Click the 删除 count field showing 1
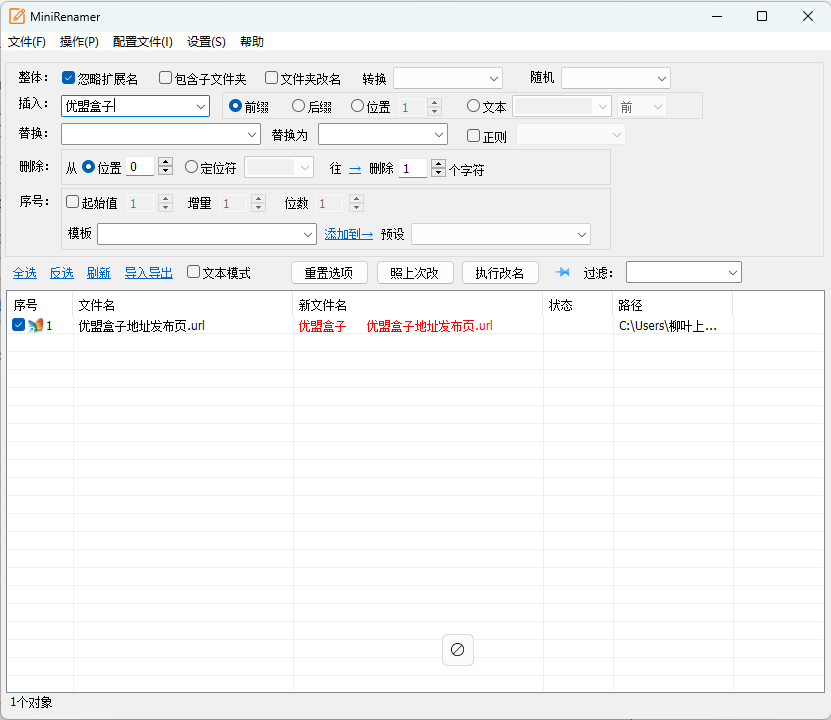The width and height of the screenshot is (831, 720). (x=413, y=168)
